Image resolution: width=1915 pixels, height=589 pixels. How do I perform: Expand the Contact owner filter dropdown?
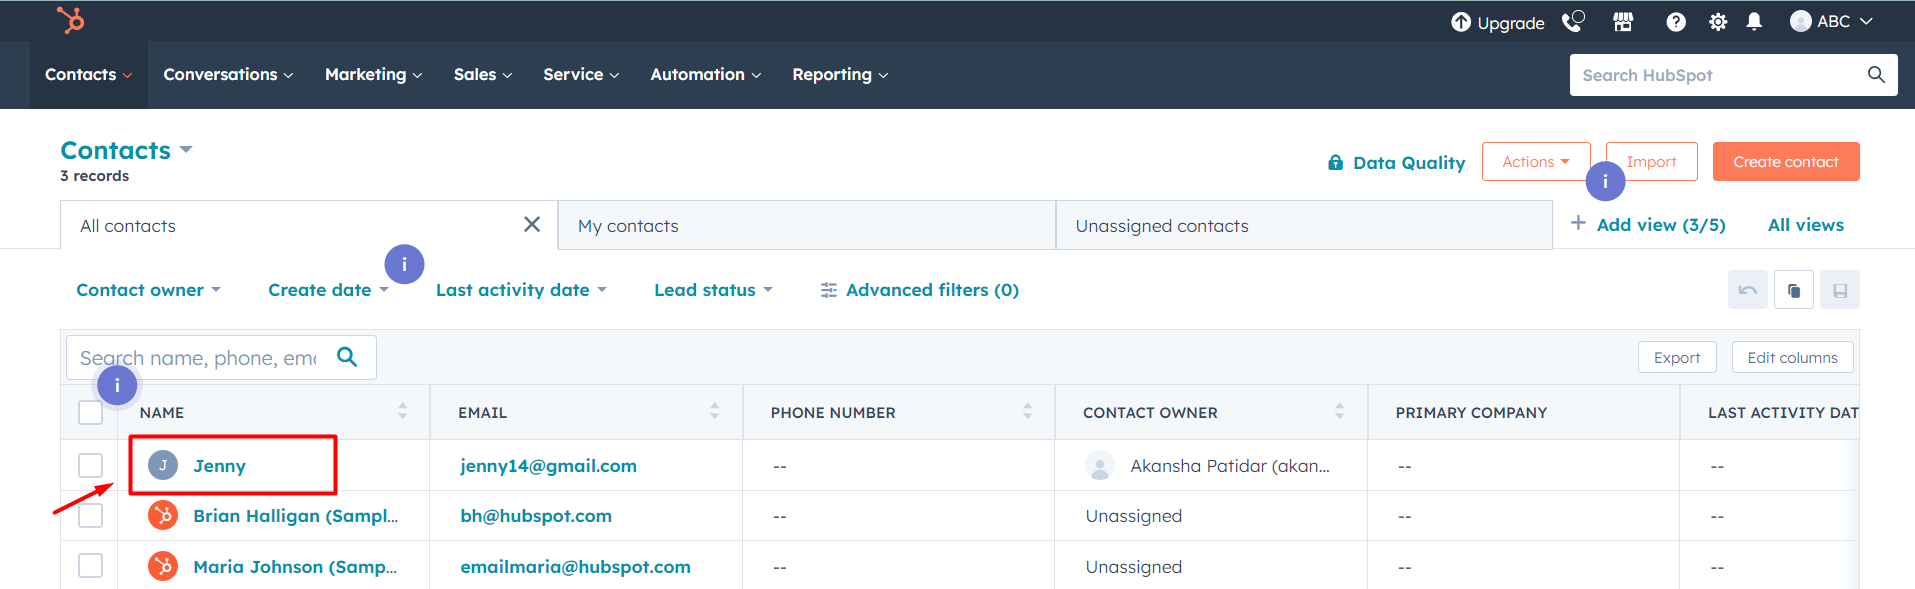(x=148, y=290)
